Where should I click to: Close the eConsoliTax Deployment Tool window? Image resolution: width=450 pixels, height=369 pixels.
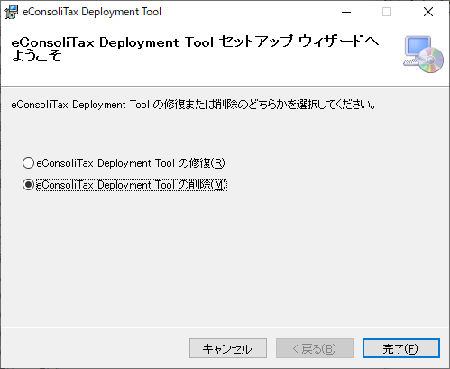pyautogui.click(x=428, y=12)
